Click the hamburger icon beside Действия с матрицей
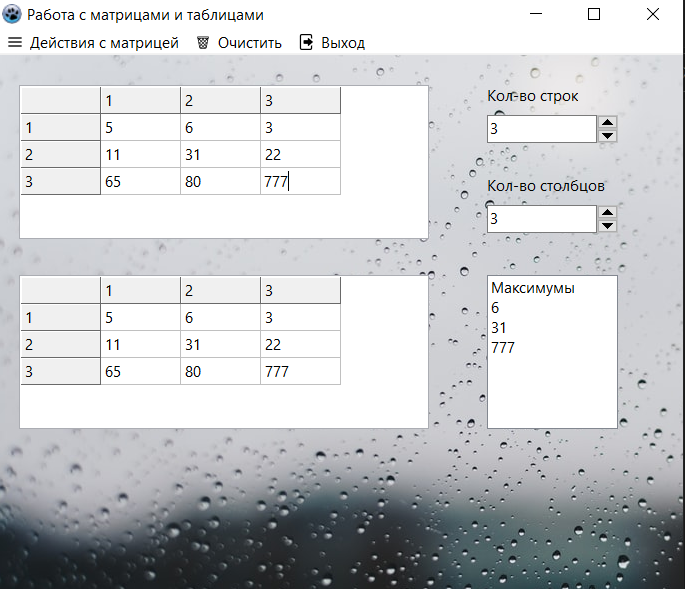Viewport: 685px width, 589px height. (x=15, y=42)
